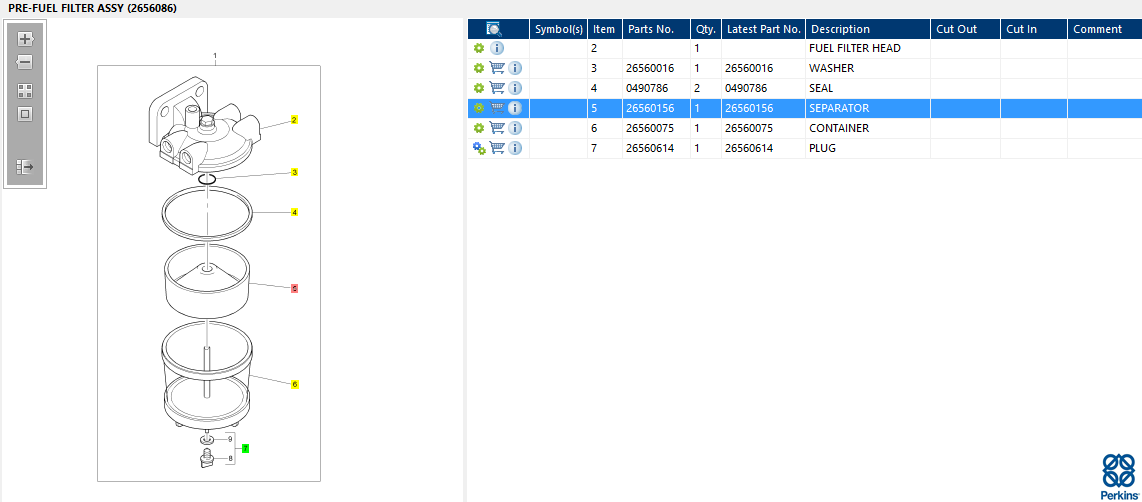Image resolution: width=1142 pixels, height=502 pixels.
Task: Open info for SEPARATOR part
Action: tap(515, 108)
